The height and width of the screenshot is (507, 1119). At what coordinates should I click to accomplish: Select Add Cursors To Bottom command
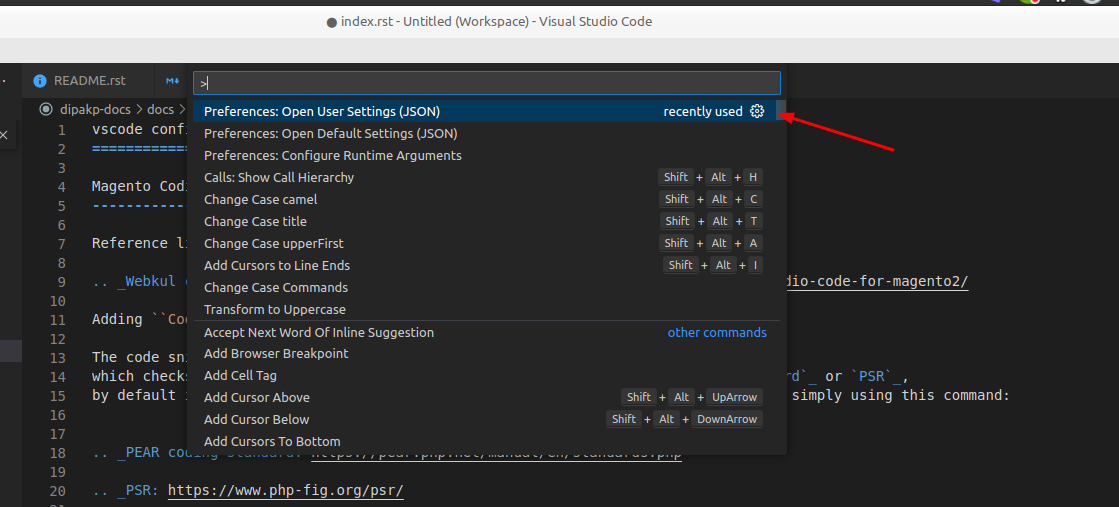[x=485, y=441]
